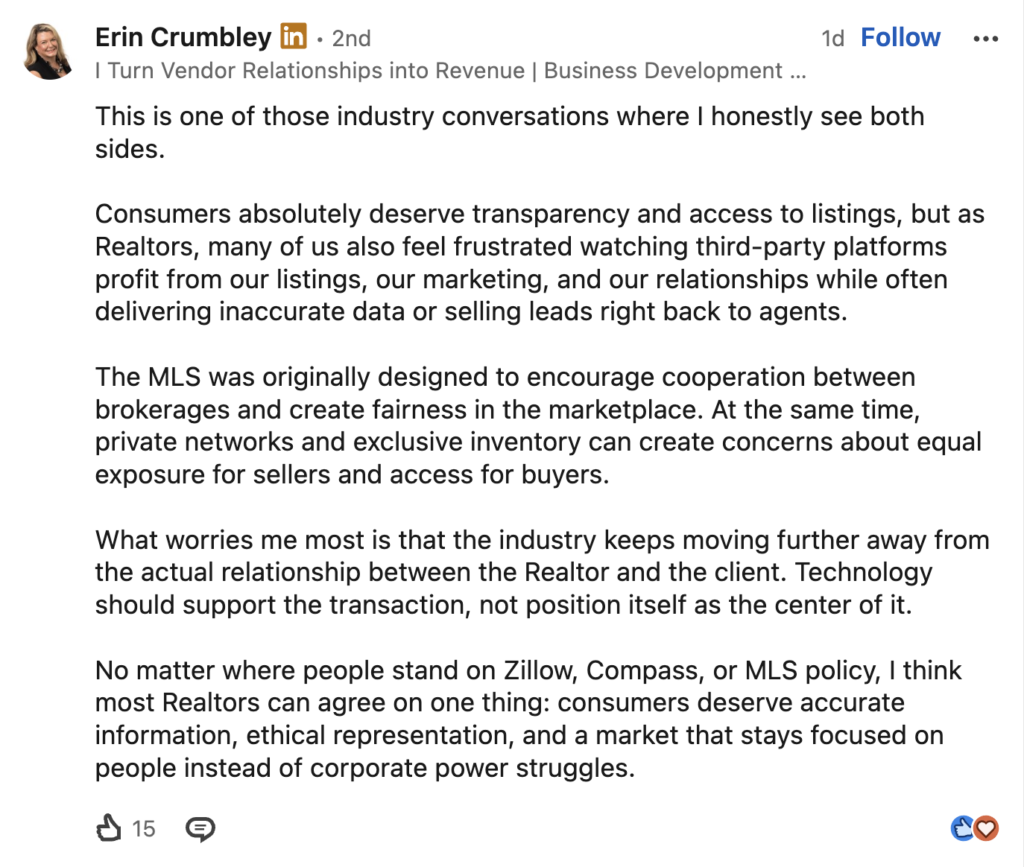Image resolution: width=1024 pixels, height=867 pixels.
Task: View the 15 likes count
Action: coord(144,828)
